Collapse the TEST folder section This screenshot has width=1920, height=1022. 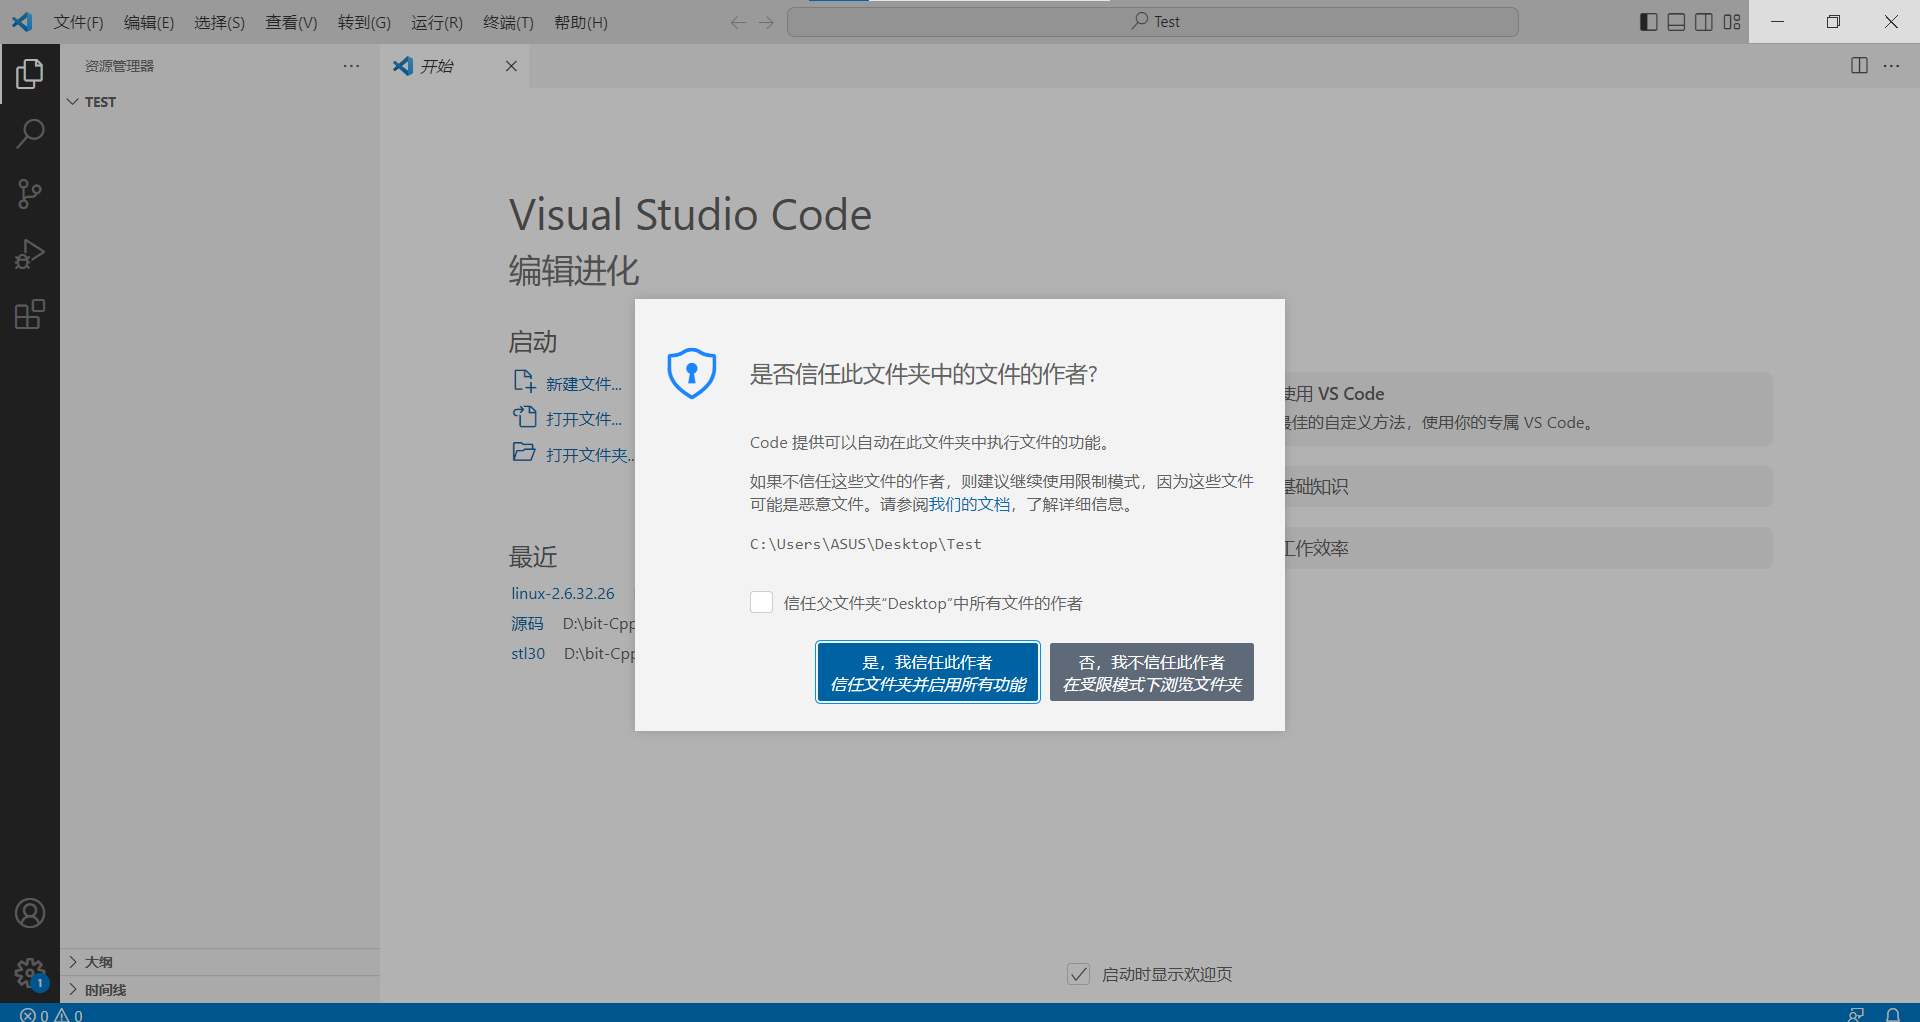coord(219,102)
